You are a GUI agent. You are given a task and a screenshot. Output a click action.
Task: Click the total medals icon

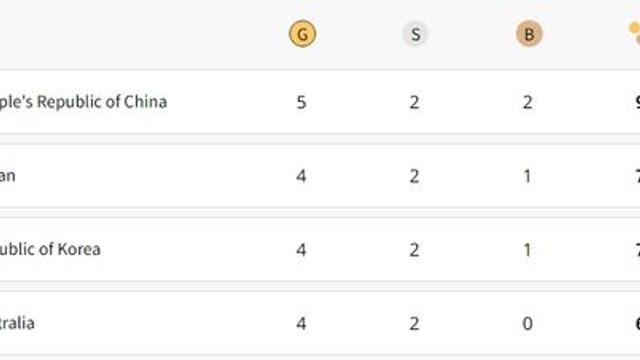[x=634, y=34]
